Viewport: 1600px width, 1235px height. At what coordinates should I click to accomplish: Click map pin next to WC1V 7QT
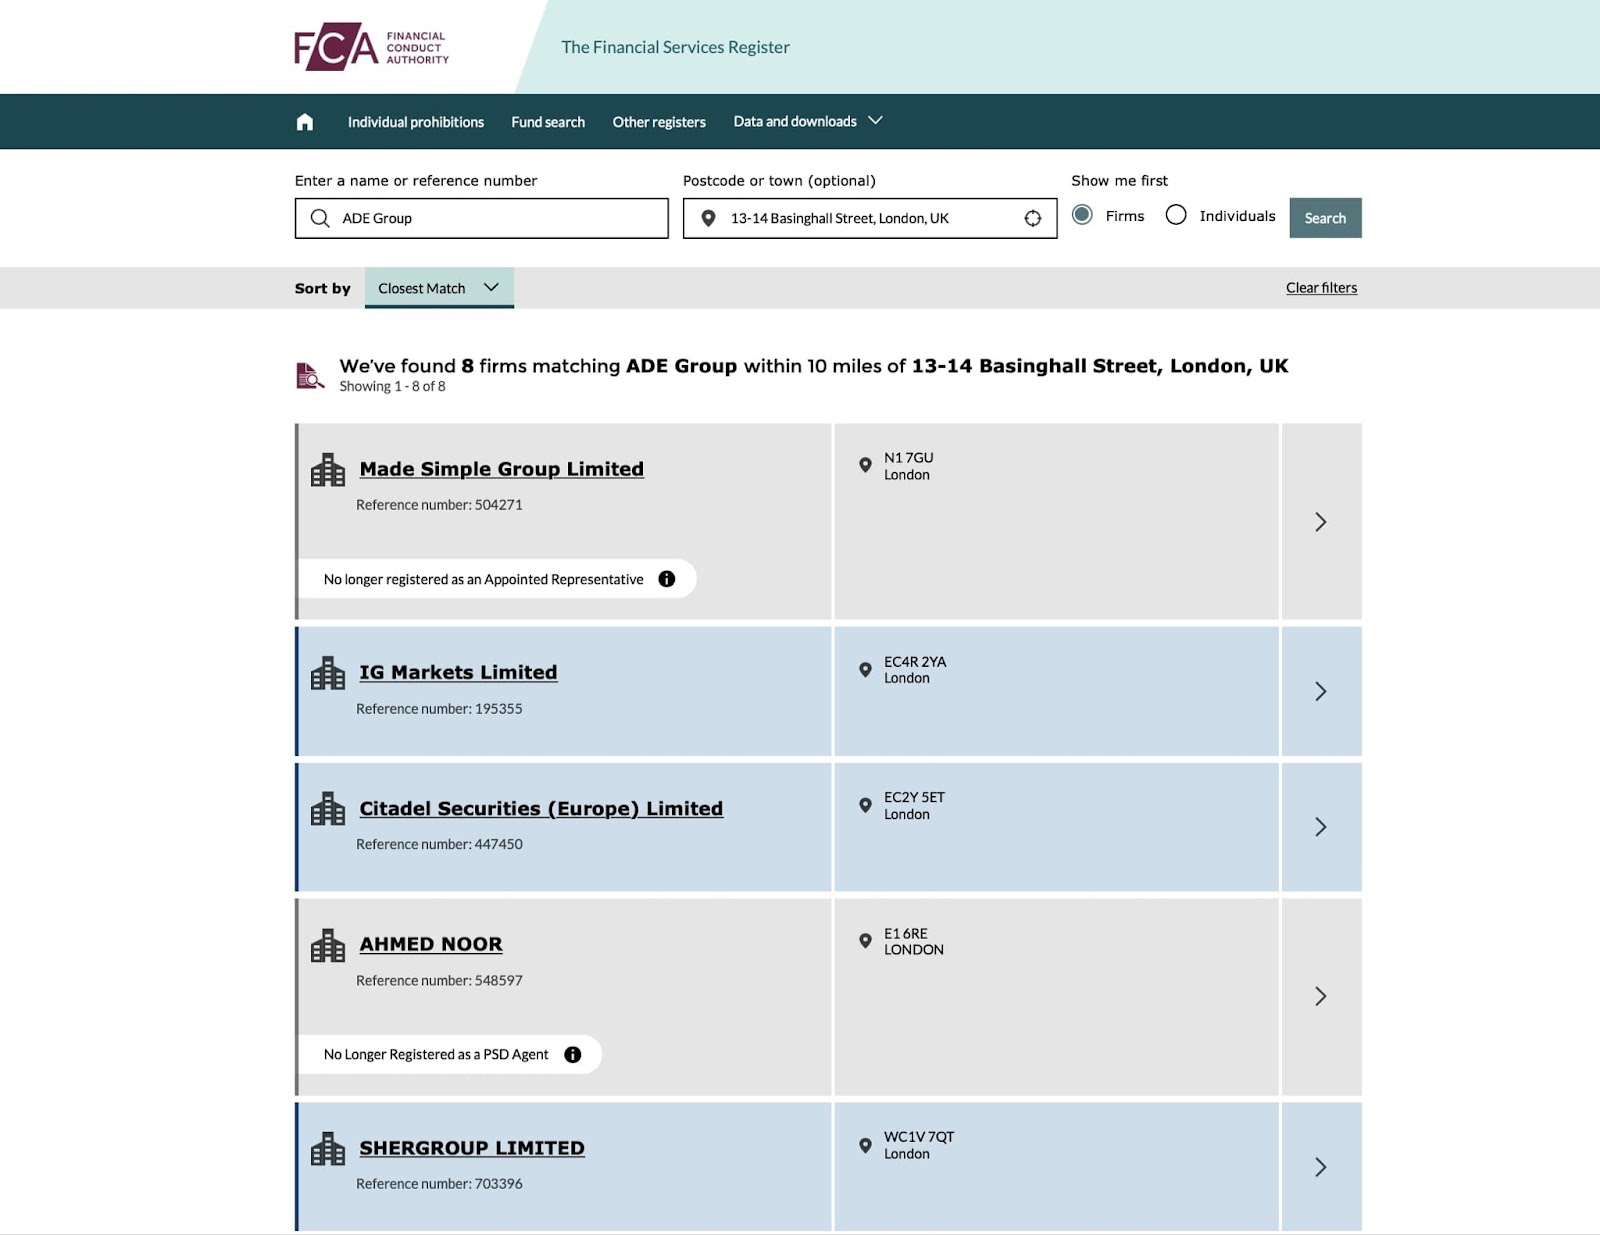pyautogui.click(x=865, y=1145)
